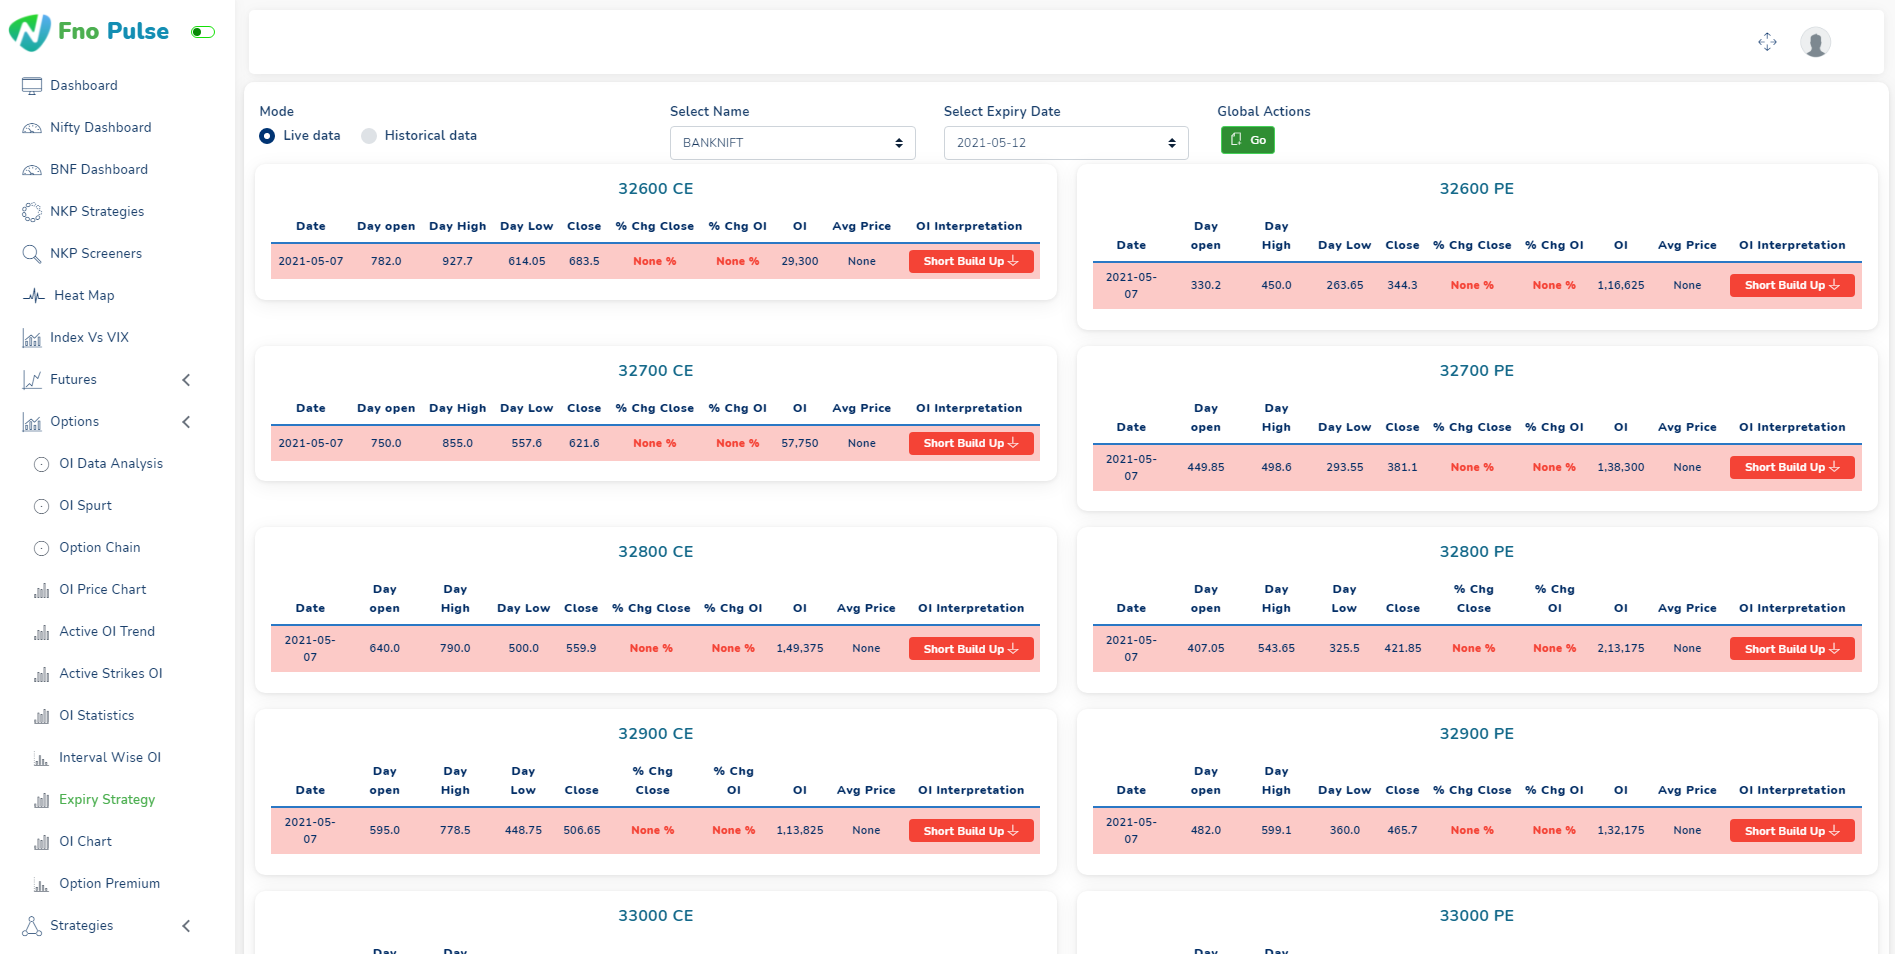The height and width of the screenshot is (954, 1895).
Task: Open the Dashboard monitor icon
Action: [x=32, y=86]
